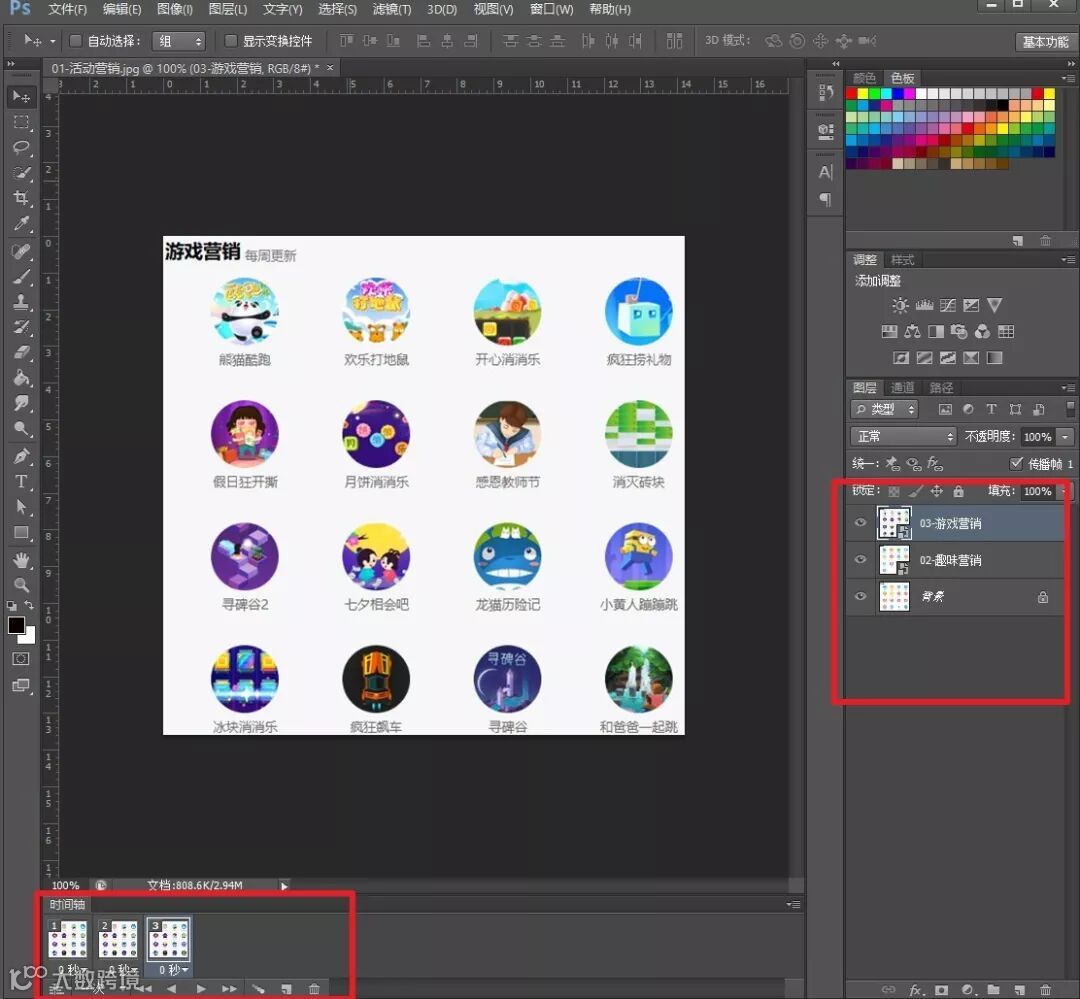Select the Dodge tool
The image size is (1080, 999).
[x=21, y=429]
